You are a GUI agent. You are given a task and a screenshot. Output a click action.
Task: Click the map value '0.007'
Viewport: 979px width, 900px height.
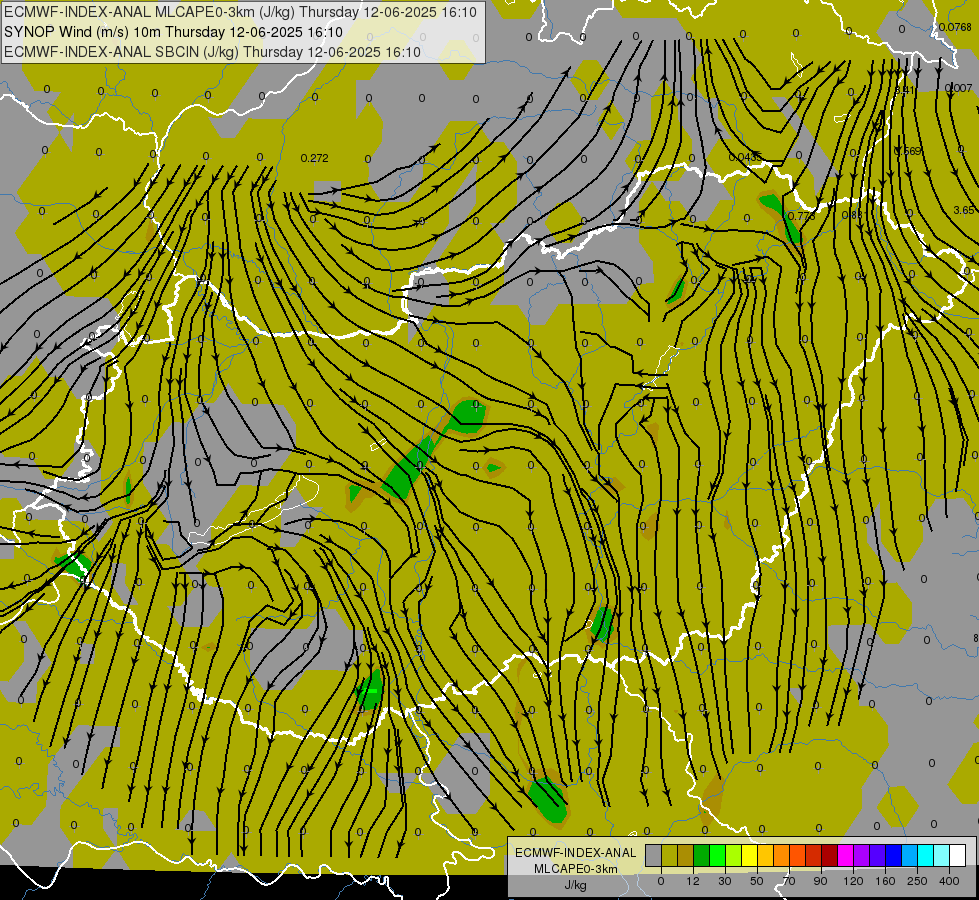[x=959, y=88]
